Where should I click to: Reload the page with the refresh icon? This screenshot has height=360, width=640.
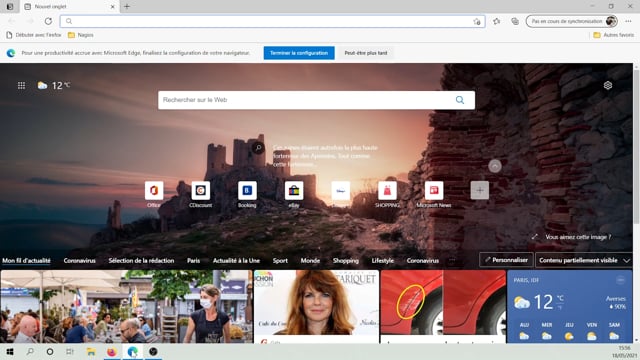48,21
